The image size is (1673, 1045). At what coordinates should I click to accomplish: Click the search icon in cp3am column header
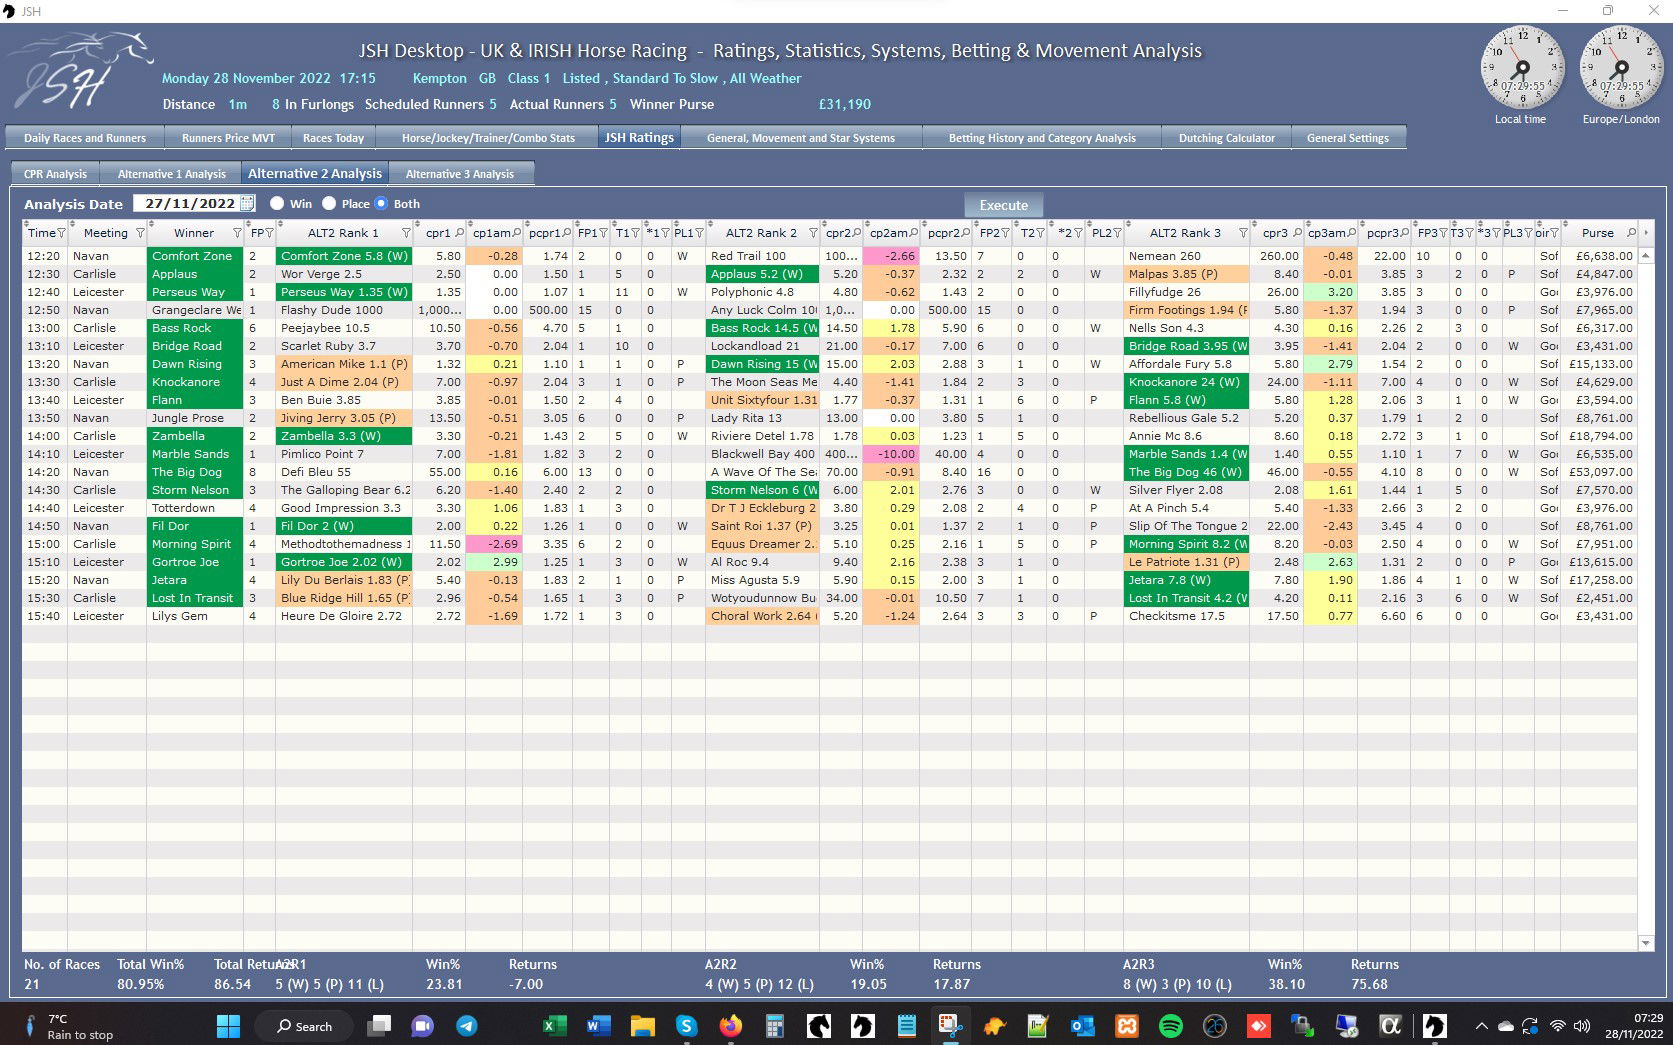click(x=1351, y=233)
